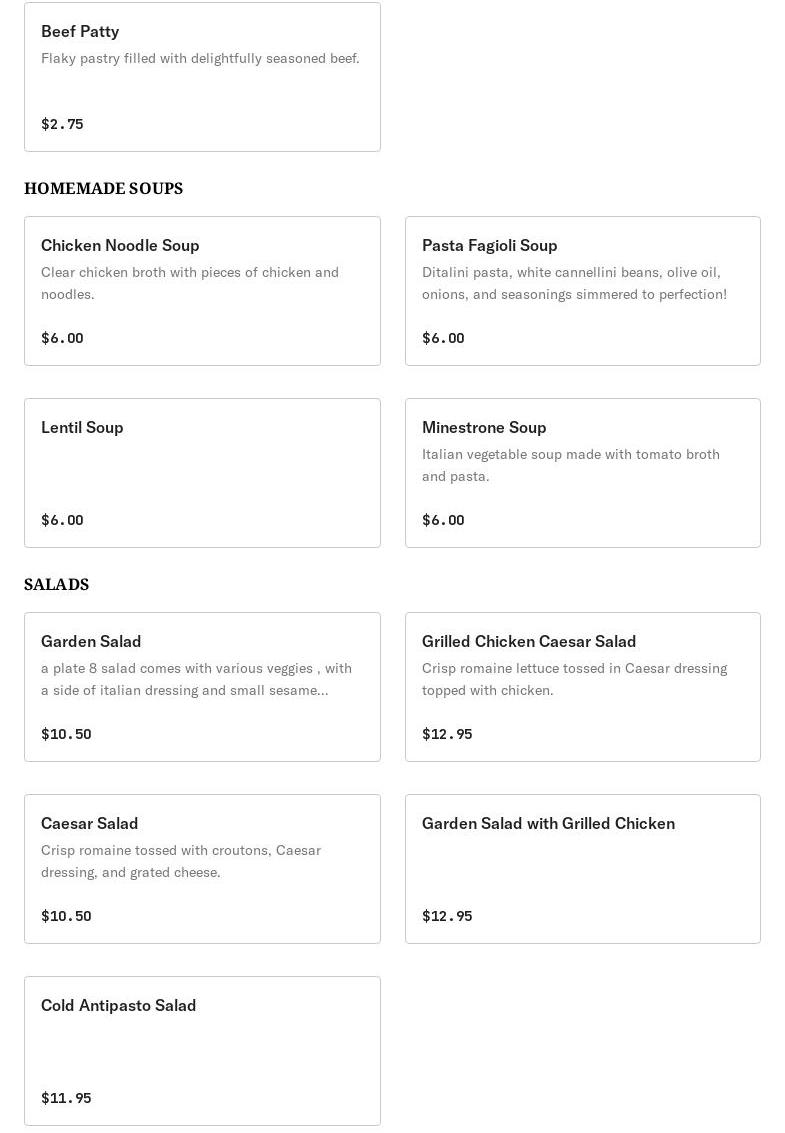Open the Lentil Soup menu card
785x1133 pixels.
(x=202, y=473)
